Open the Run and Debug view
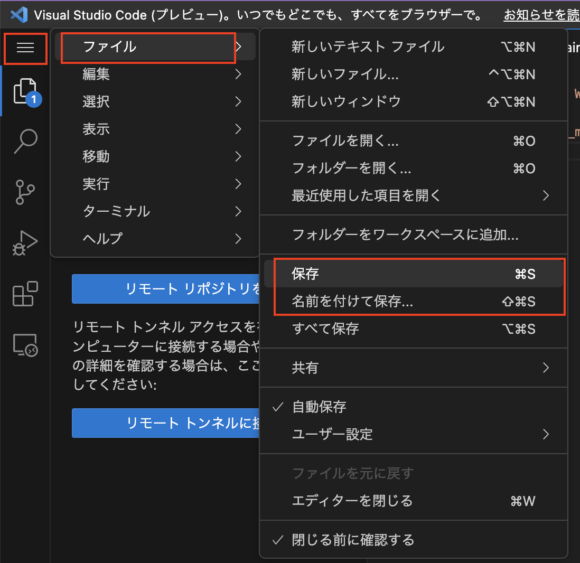 [25, 243]
